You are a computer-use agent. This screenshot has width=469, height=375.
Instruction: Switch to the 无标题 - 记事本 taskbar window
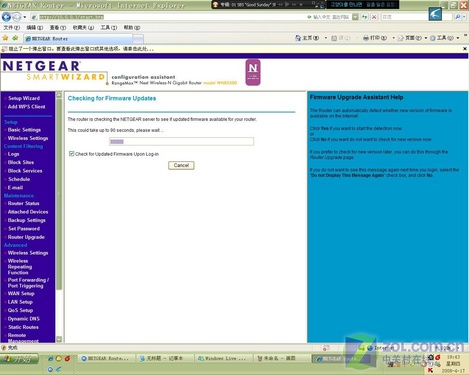click(x=165, y=358)
